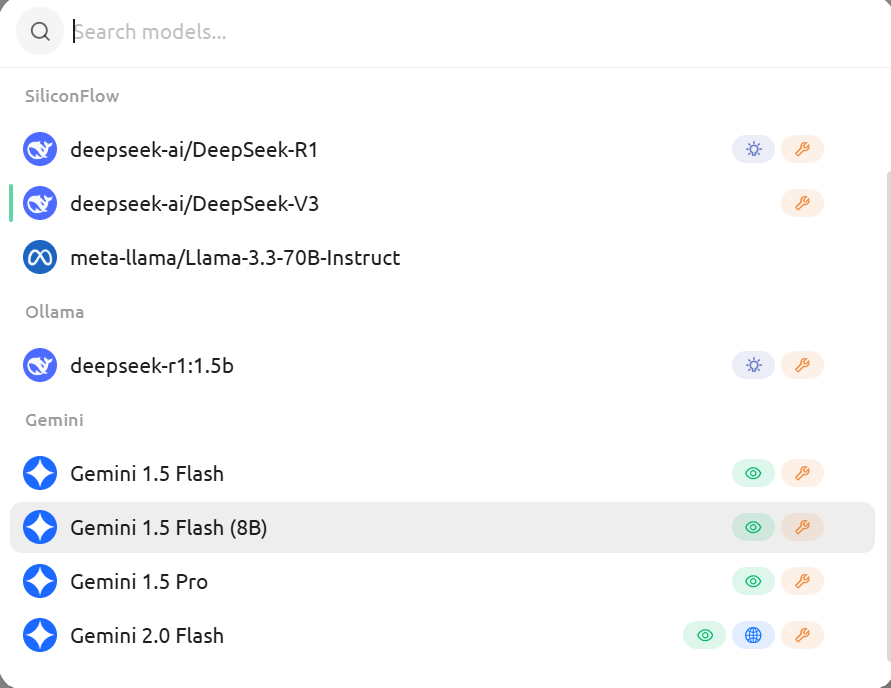The height and width of the screenshot is (688, 891).
Task: Select Gemini 1.5 Flash model
Action: (x=442, y=473)
